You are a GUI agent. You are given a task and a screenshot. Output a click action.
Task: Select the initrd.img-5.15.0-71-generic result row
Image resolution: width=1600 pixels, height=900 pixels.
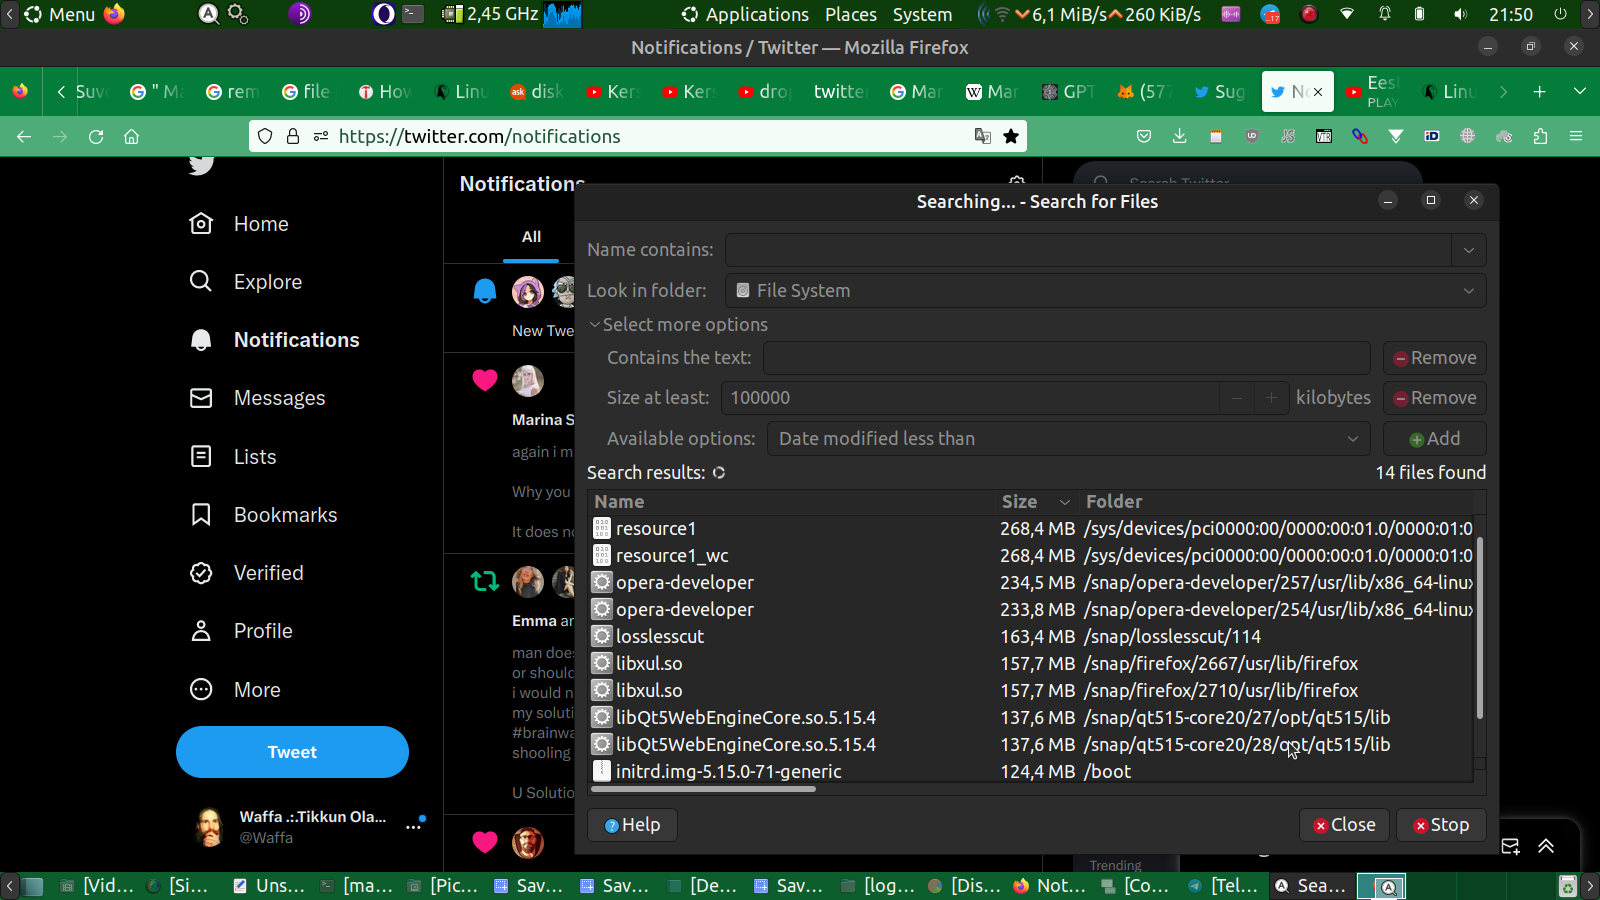(x=1031, y=772)
